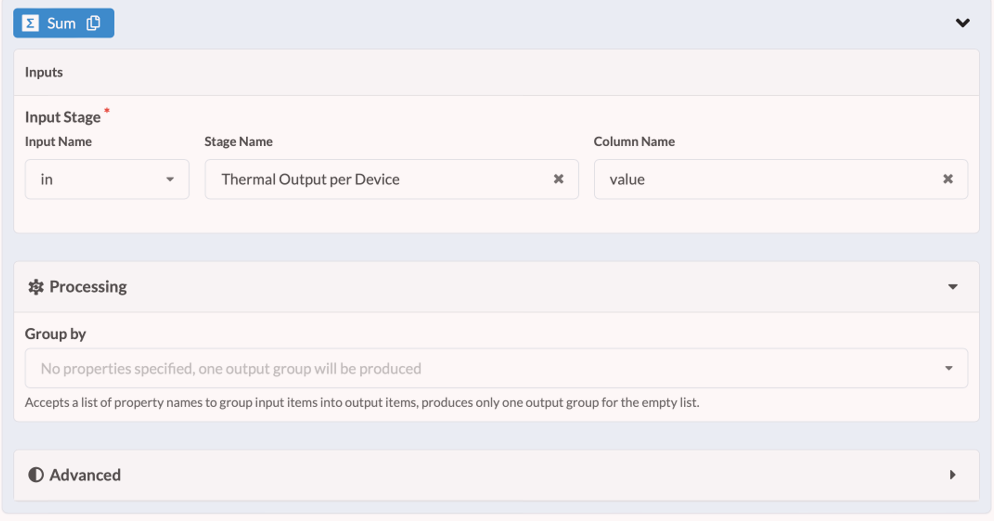Collapse the Processing section arrow
The height and width of the screenshot is (521, 994).
click(952, 287)
